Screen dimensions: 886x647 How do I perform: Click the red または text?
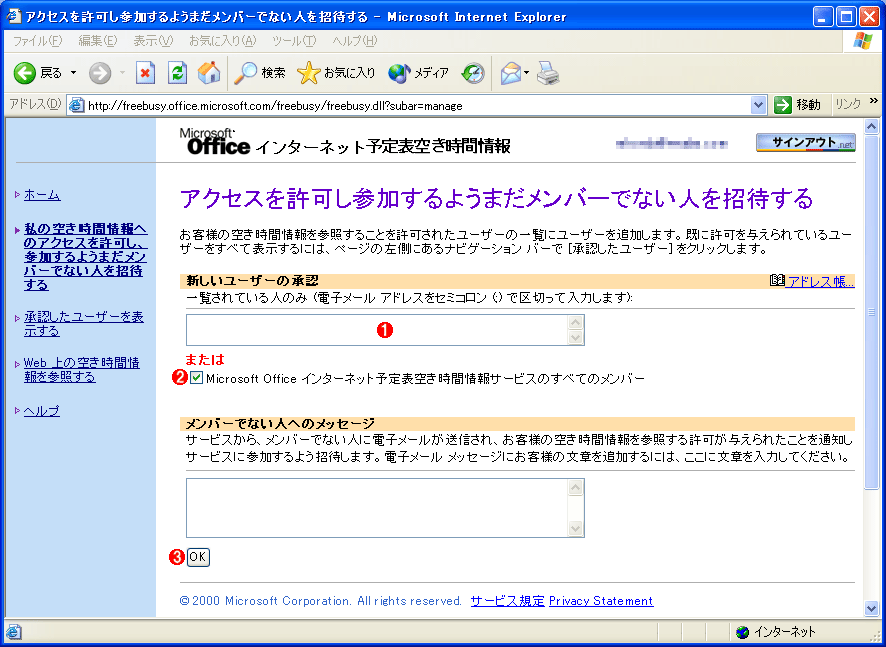click(205, 359)
